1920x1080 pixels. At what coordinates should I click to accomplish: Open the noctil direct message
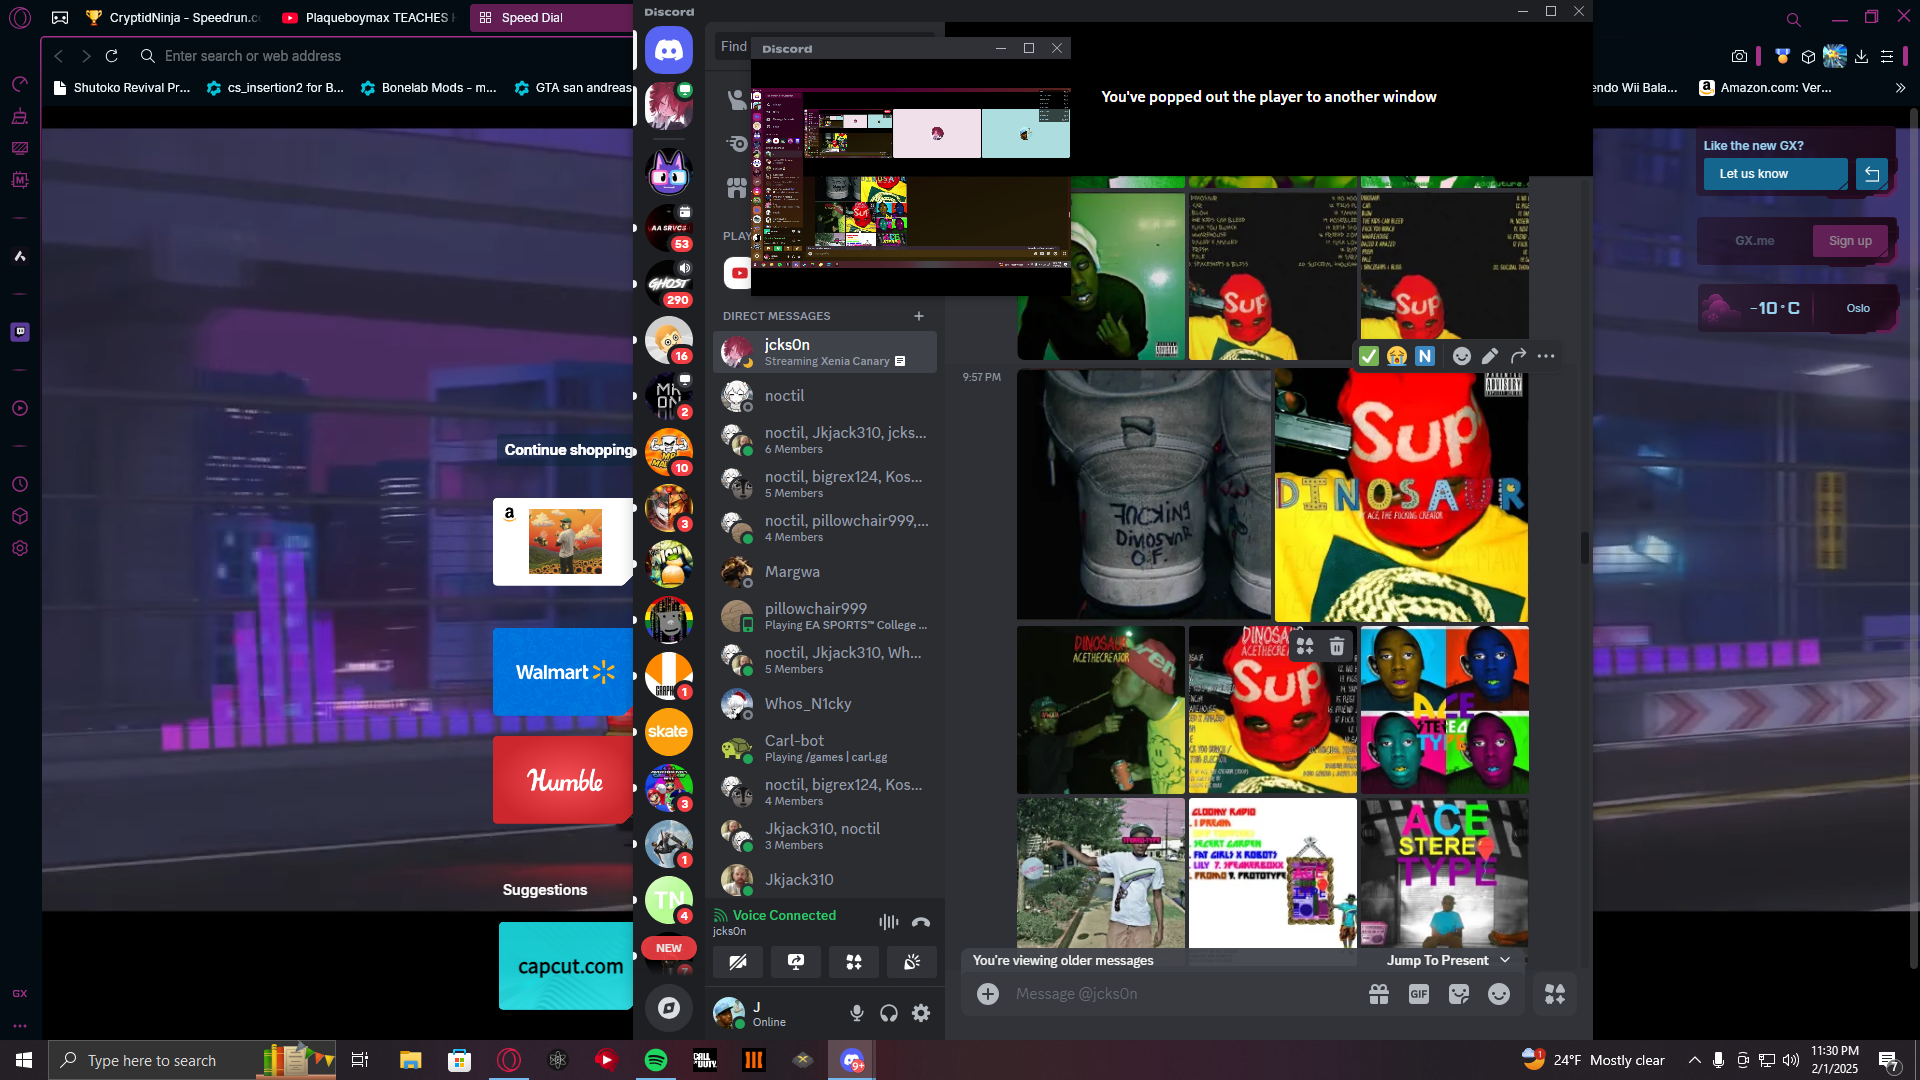coord(784,396)
